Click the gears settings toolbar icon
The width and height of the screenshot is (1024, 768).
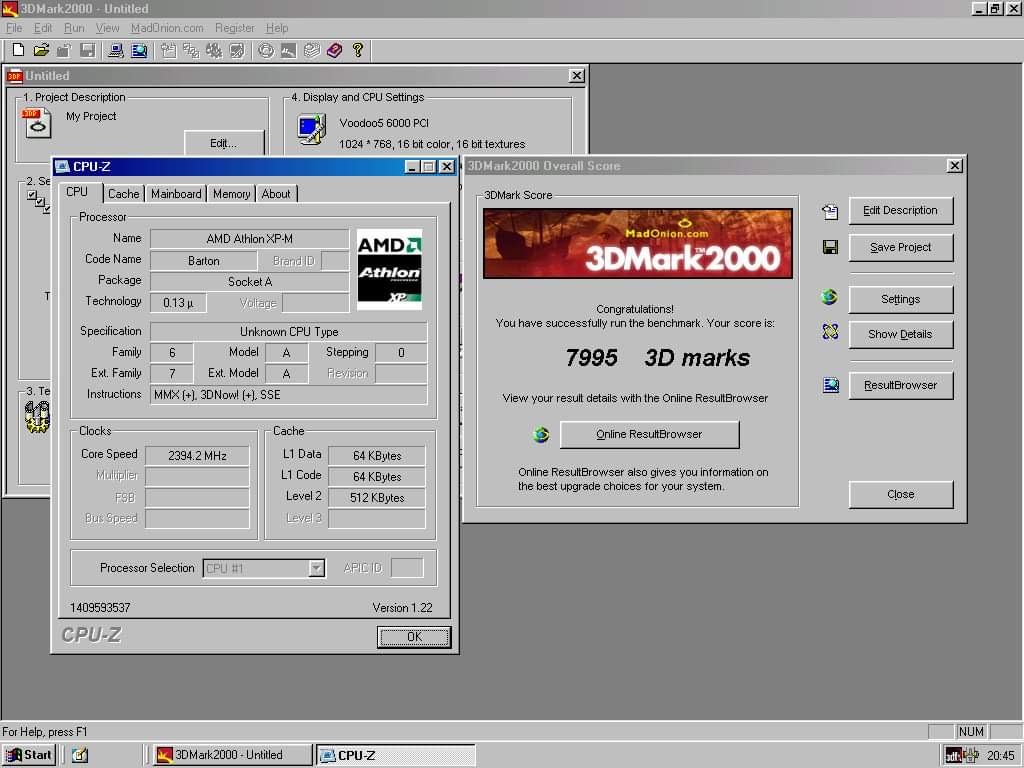pyautogui.click(x=214, y=50)
